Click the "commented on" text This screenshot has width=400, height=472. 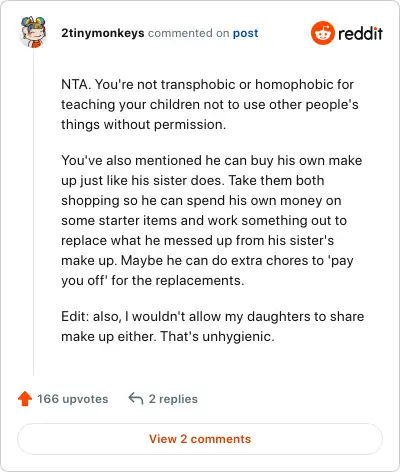pyautogui.click(x=188, y=33)
